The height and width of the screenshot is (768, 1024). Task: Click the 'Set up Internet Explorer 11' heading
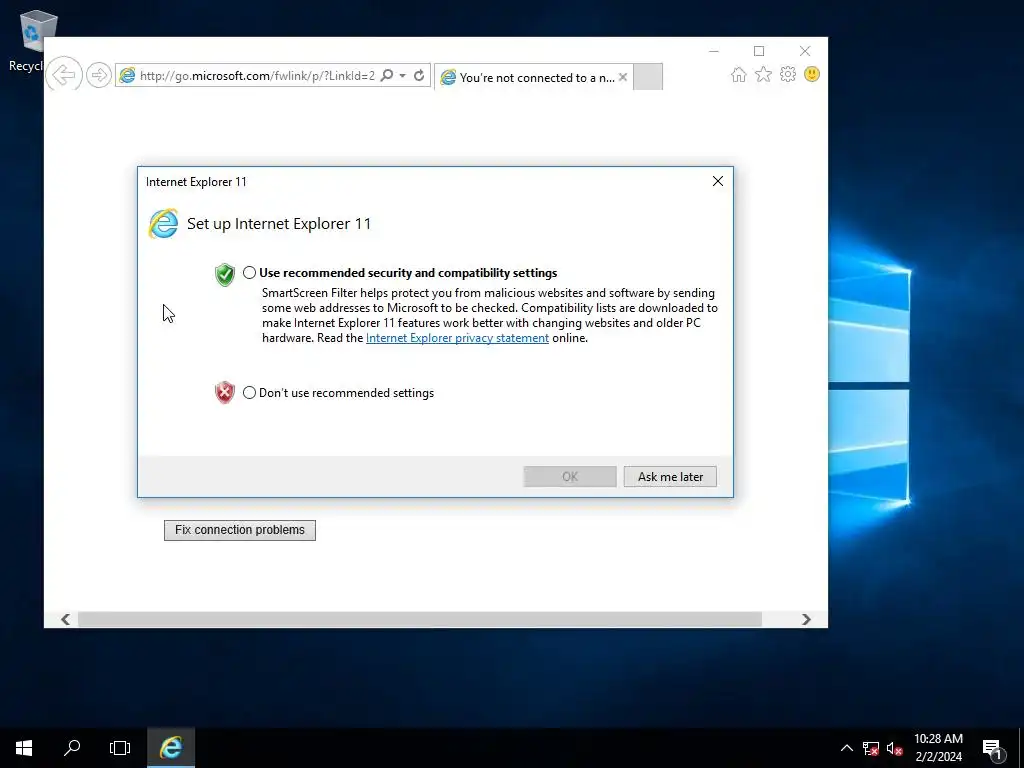(x=279, y=223)
